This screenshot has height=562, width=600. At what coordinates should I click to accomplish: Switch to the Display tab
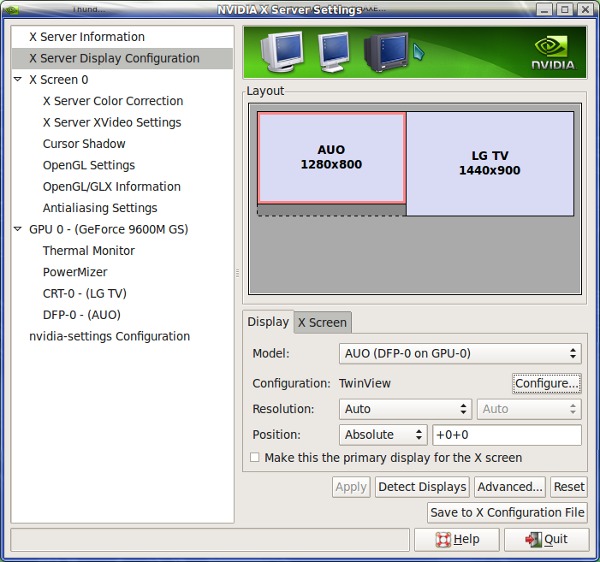tap(268, 322)
